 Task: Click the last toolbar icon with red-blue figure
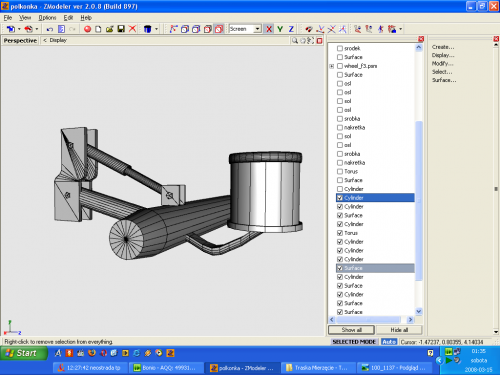(x=392, y=29)
